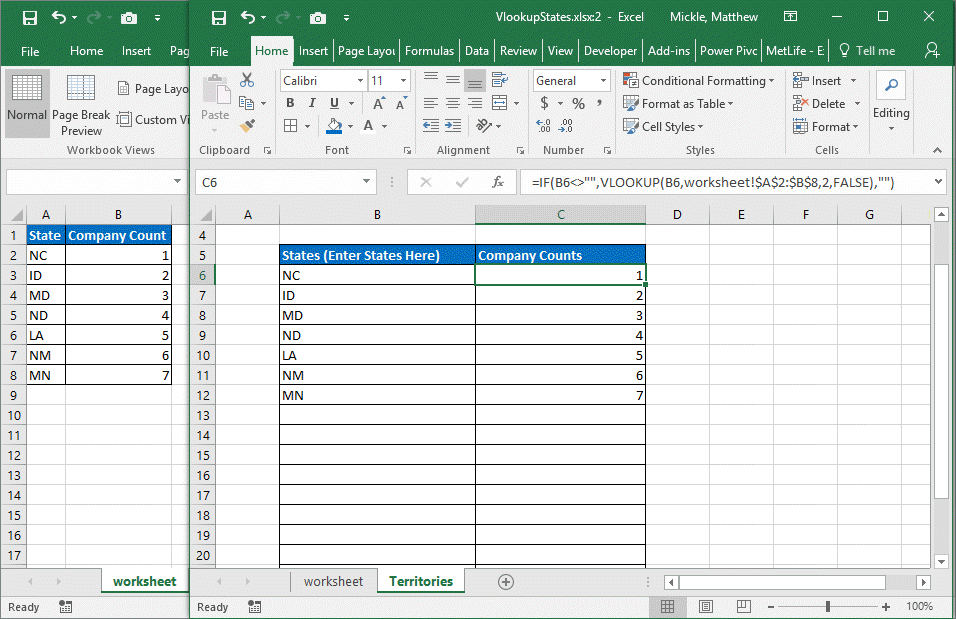Click Decrease Font Size icon

(x=401, y=103)
